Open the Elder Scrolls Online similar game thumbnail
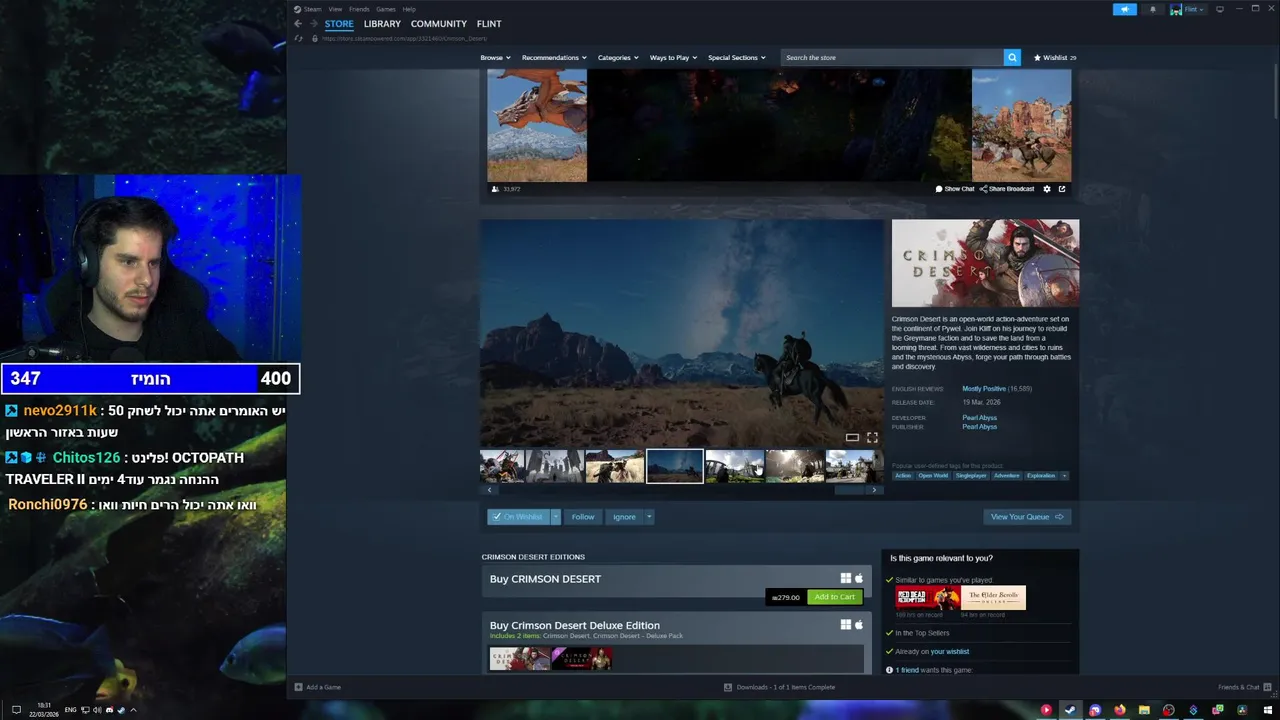1280x720 pixels. 993,598
